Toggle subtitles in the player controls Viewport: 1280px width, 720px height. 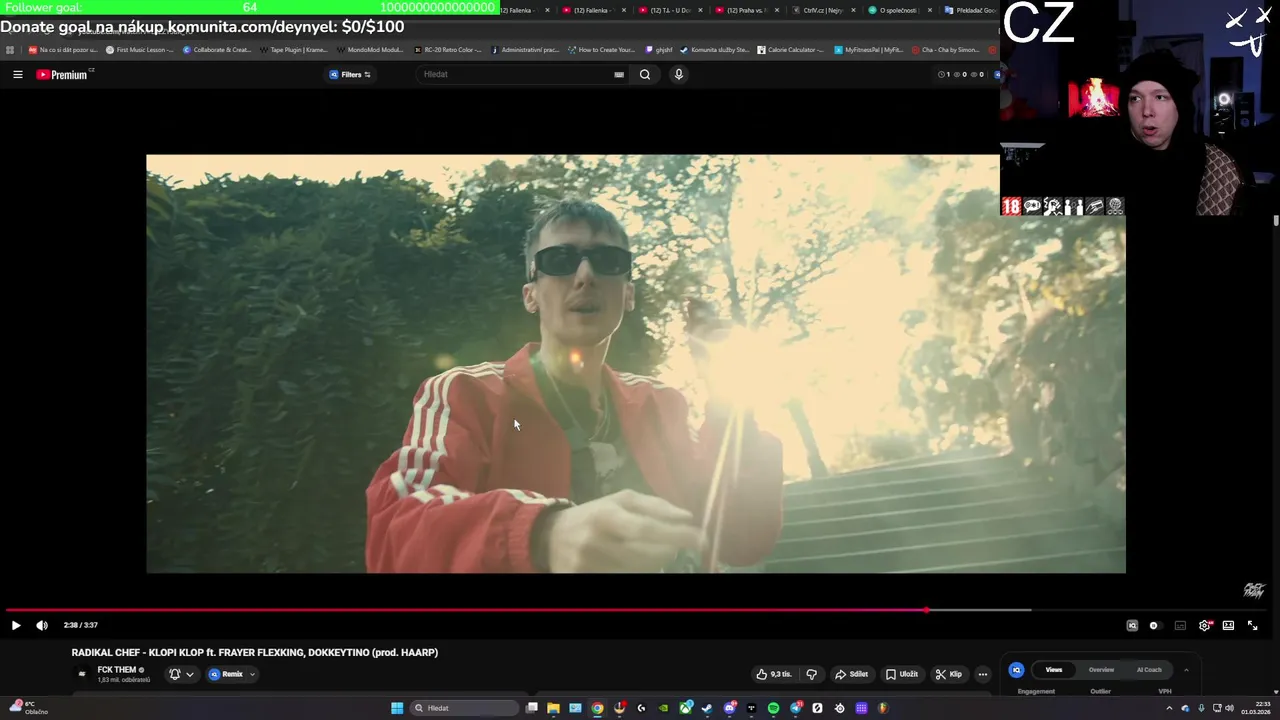[x=1180, y=625]
